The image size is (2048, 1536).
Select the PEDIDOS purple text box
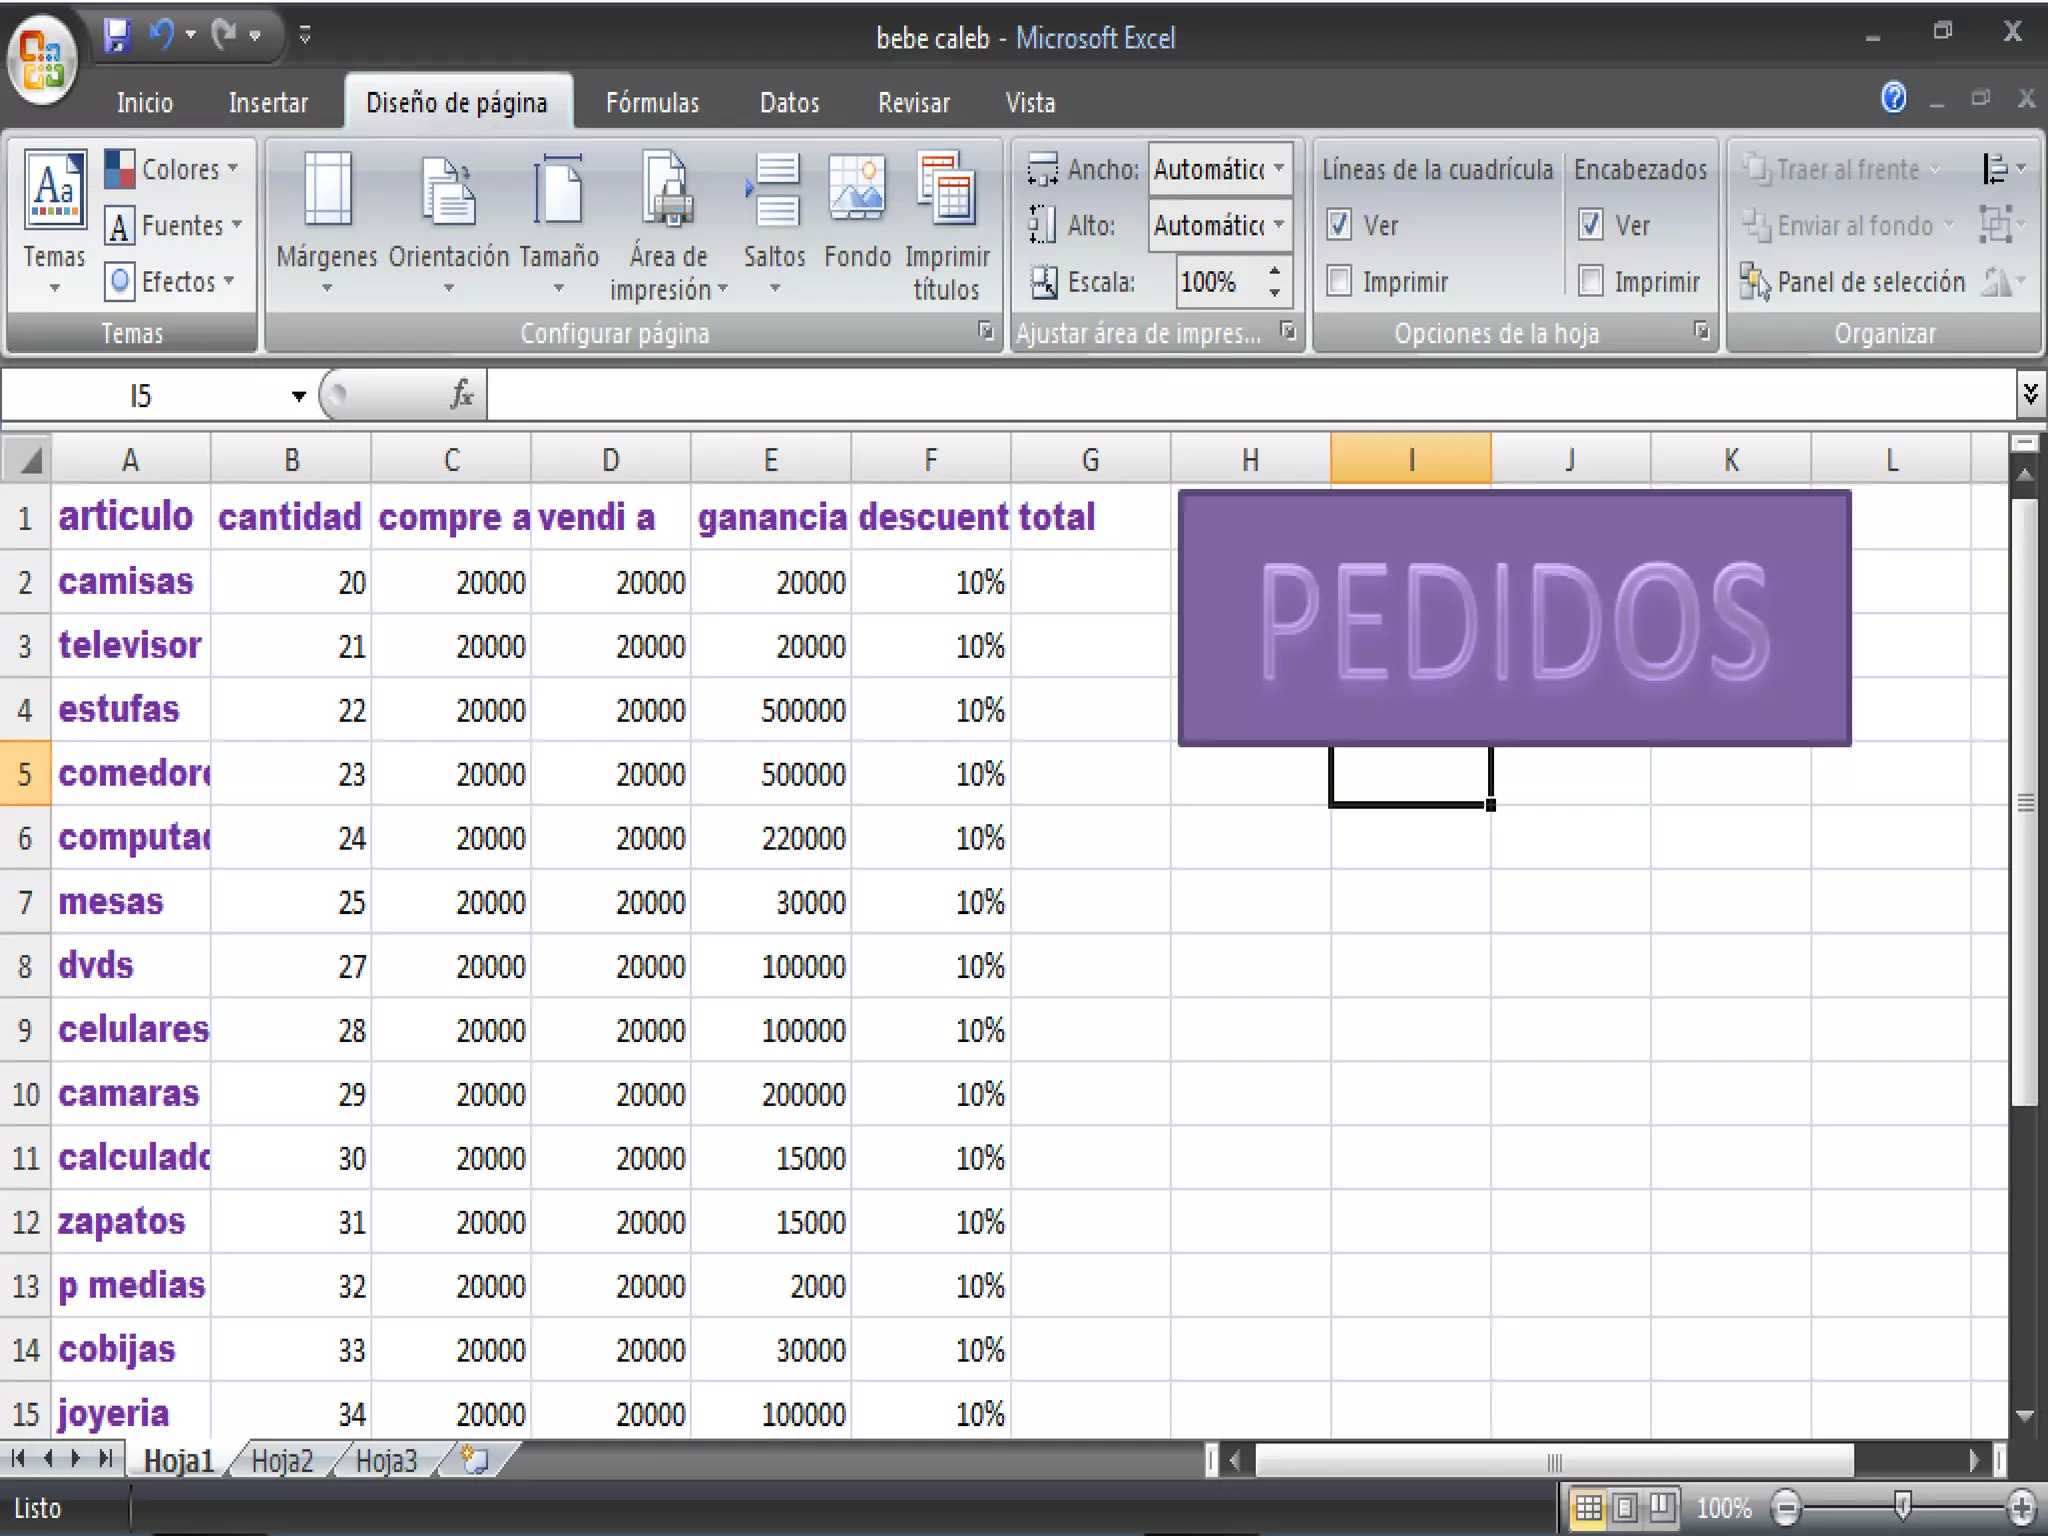(1514, 618)
